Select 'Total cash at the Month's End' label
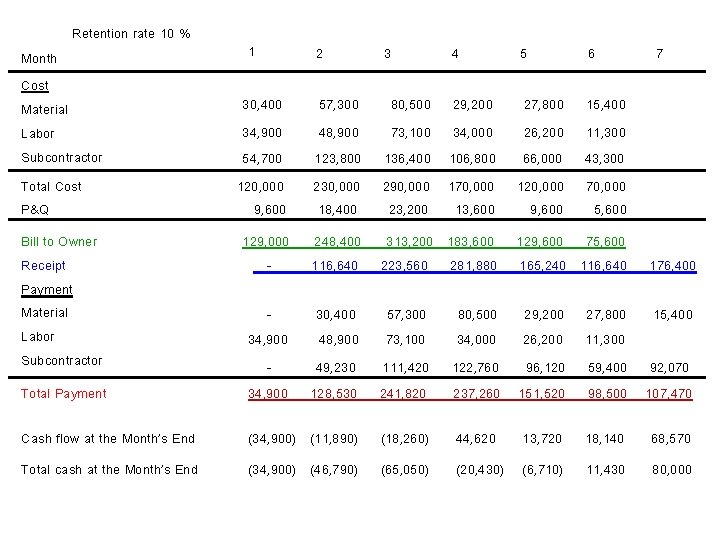 [x=109, y=470]
